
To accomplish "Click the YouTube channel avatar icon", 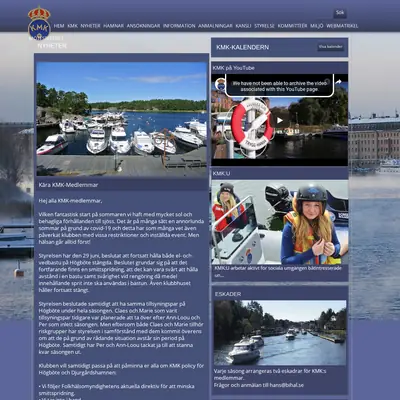I will click(220, 84).
